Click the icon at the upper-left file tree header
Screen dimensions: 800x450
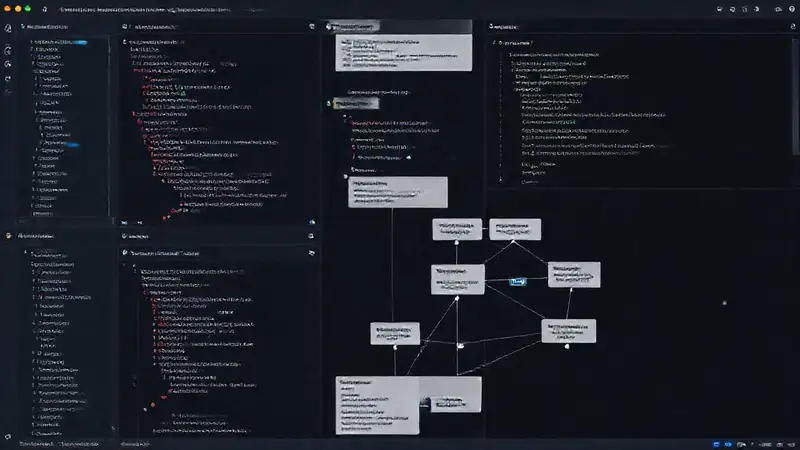click(22, 26)
